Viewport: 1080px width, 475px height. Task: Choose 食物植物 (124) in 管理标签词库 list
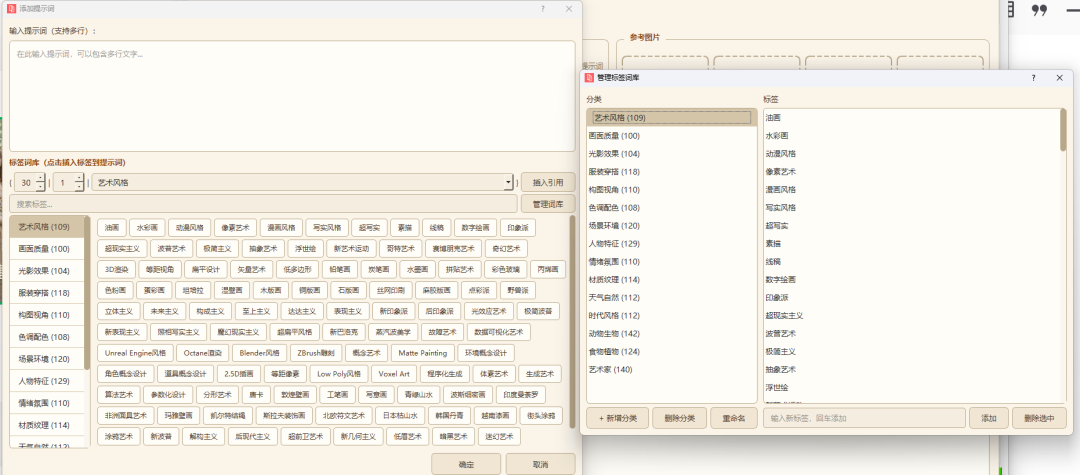tap(672, 351)
